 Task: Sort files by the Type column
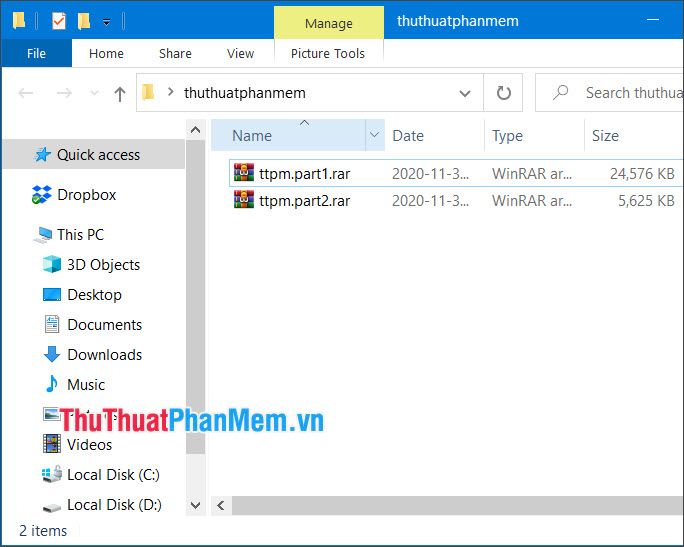click(534, 135)
